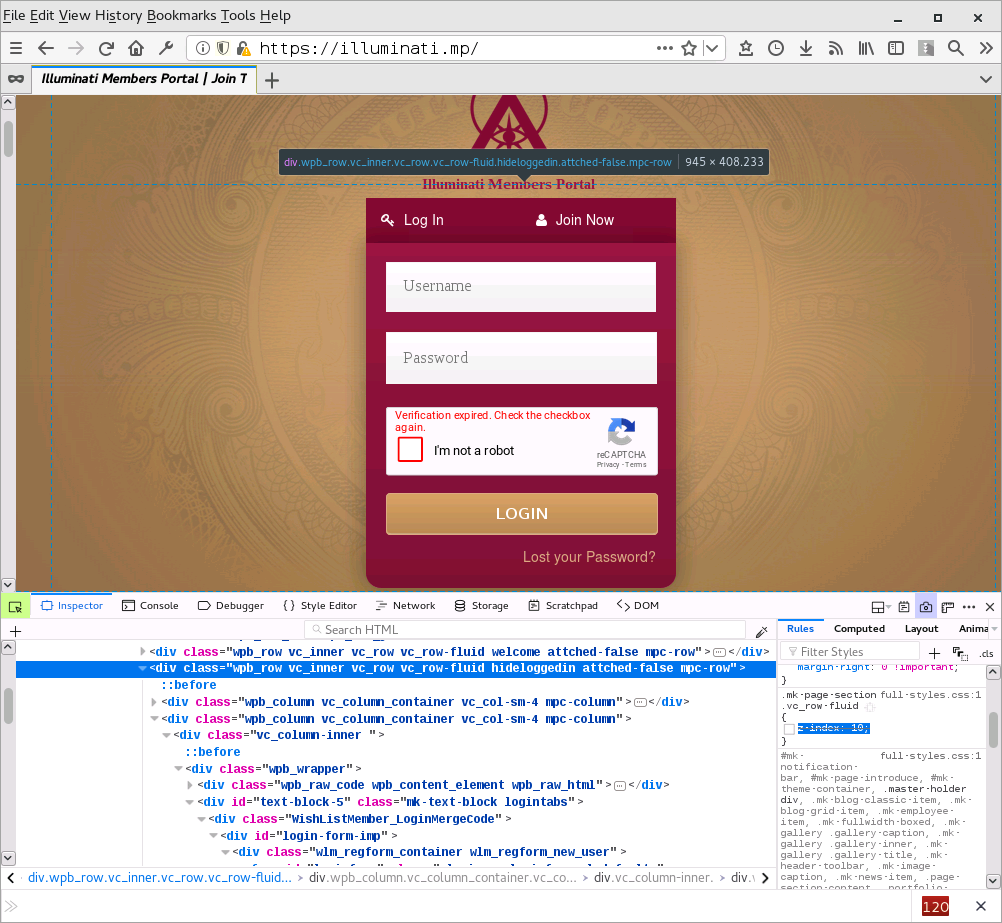Image resolution: width=1002 pixels, height=923 pixels.
Task: Click the LOGIN button
Action: (x=521, y=513)
